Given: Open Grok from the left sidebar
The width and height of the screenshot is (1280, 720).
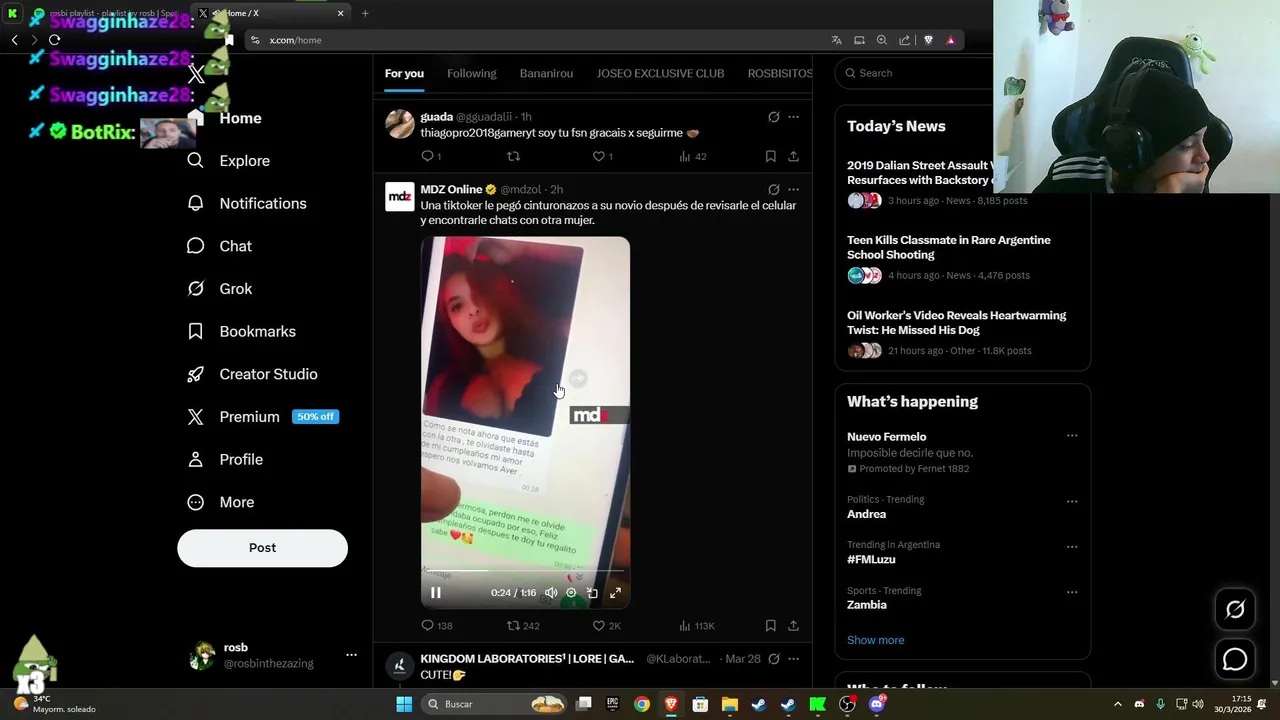Looking at the screenshot, I should click(220, 289).
